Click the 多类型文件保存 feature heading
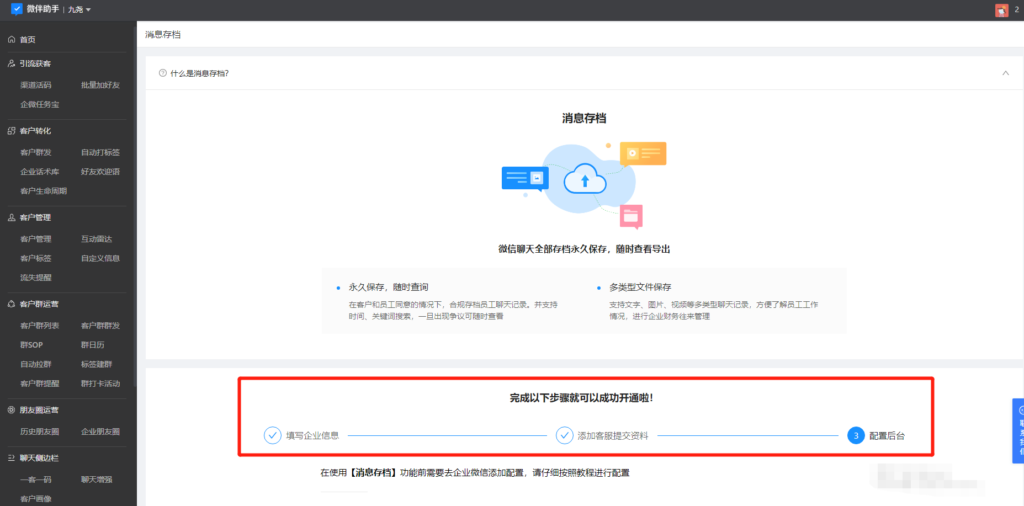The image size is (1024, 506). coord(640,287)
